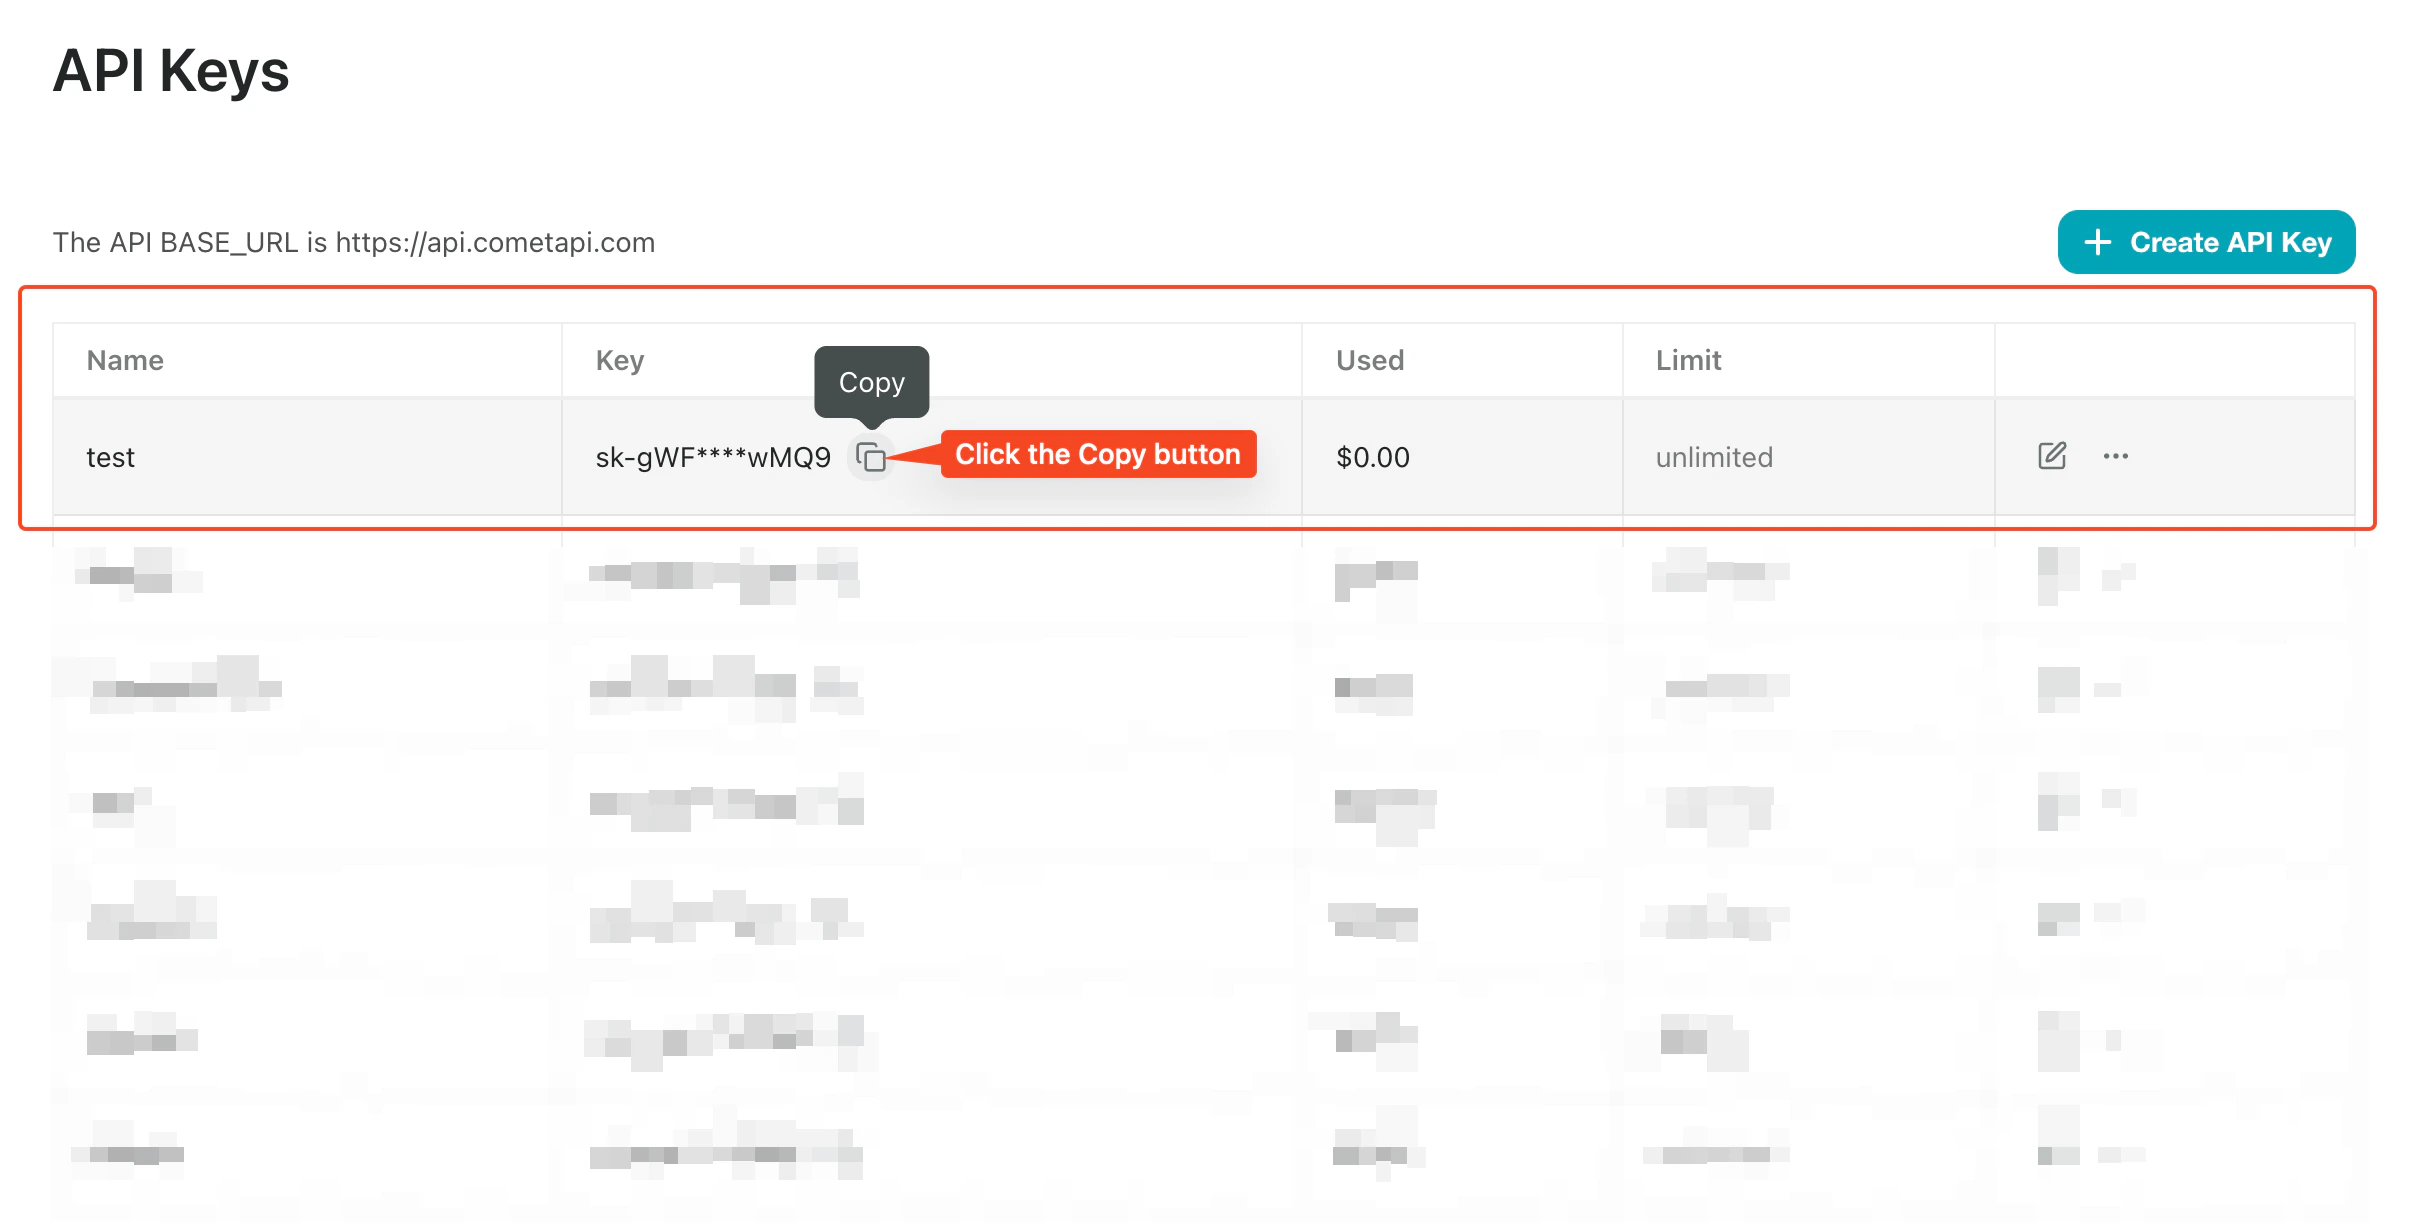Open additional actions for the third key entry
2434x1232 pixels.
(x=2115, y=690)
